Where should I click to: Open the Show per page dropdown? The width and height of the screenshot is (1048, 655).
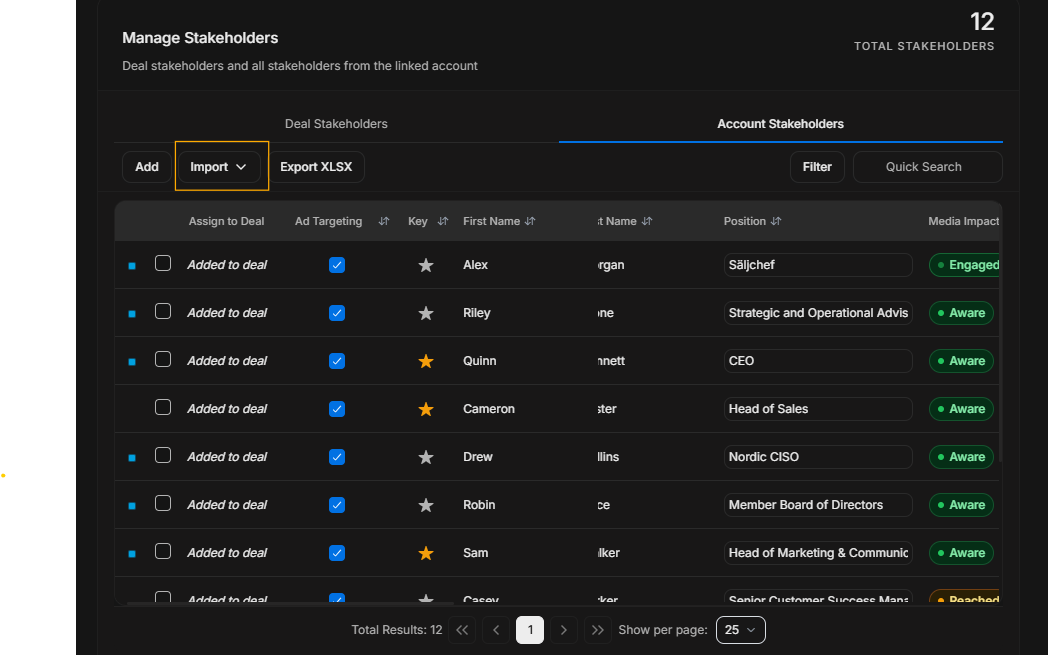coord(741,630)
